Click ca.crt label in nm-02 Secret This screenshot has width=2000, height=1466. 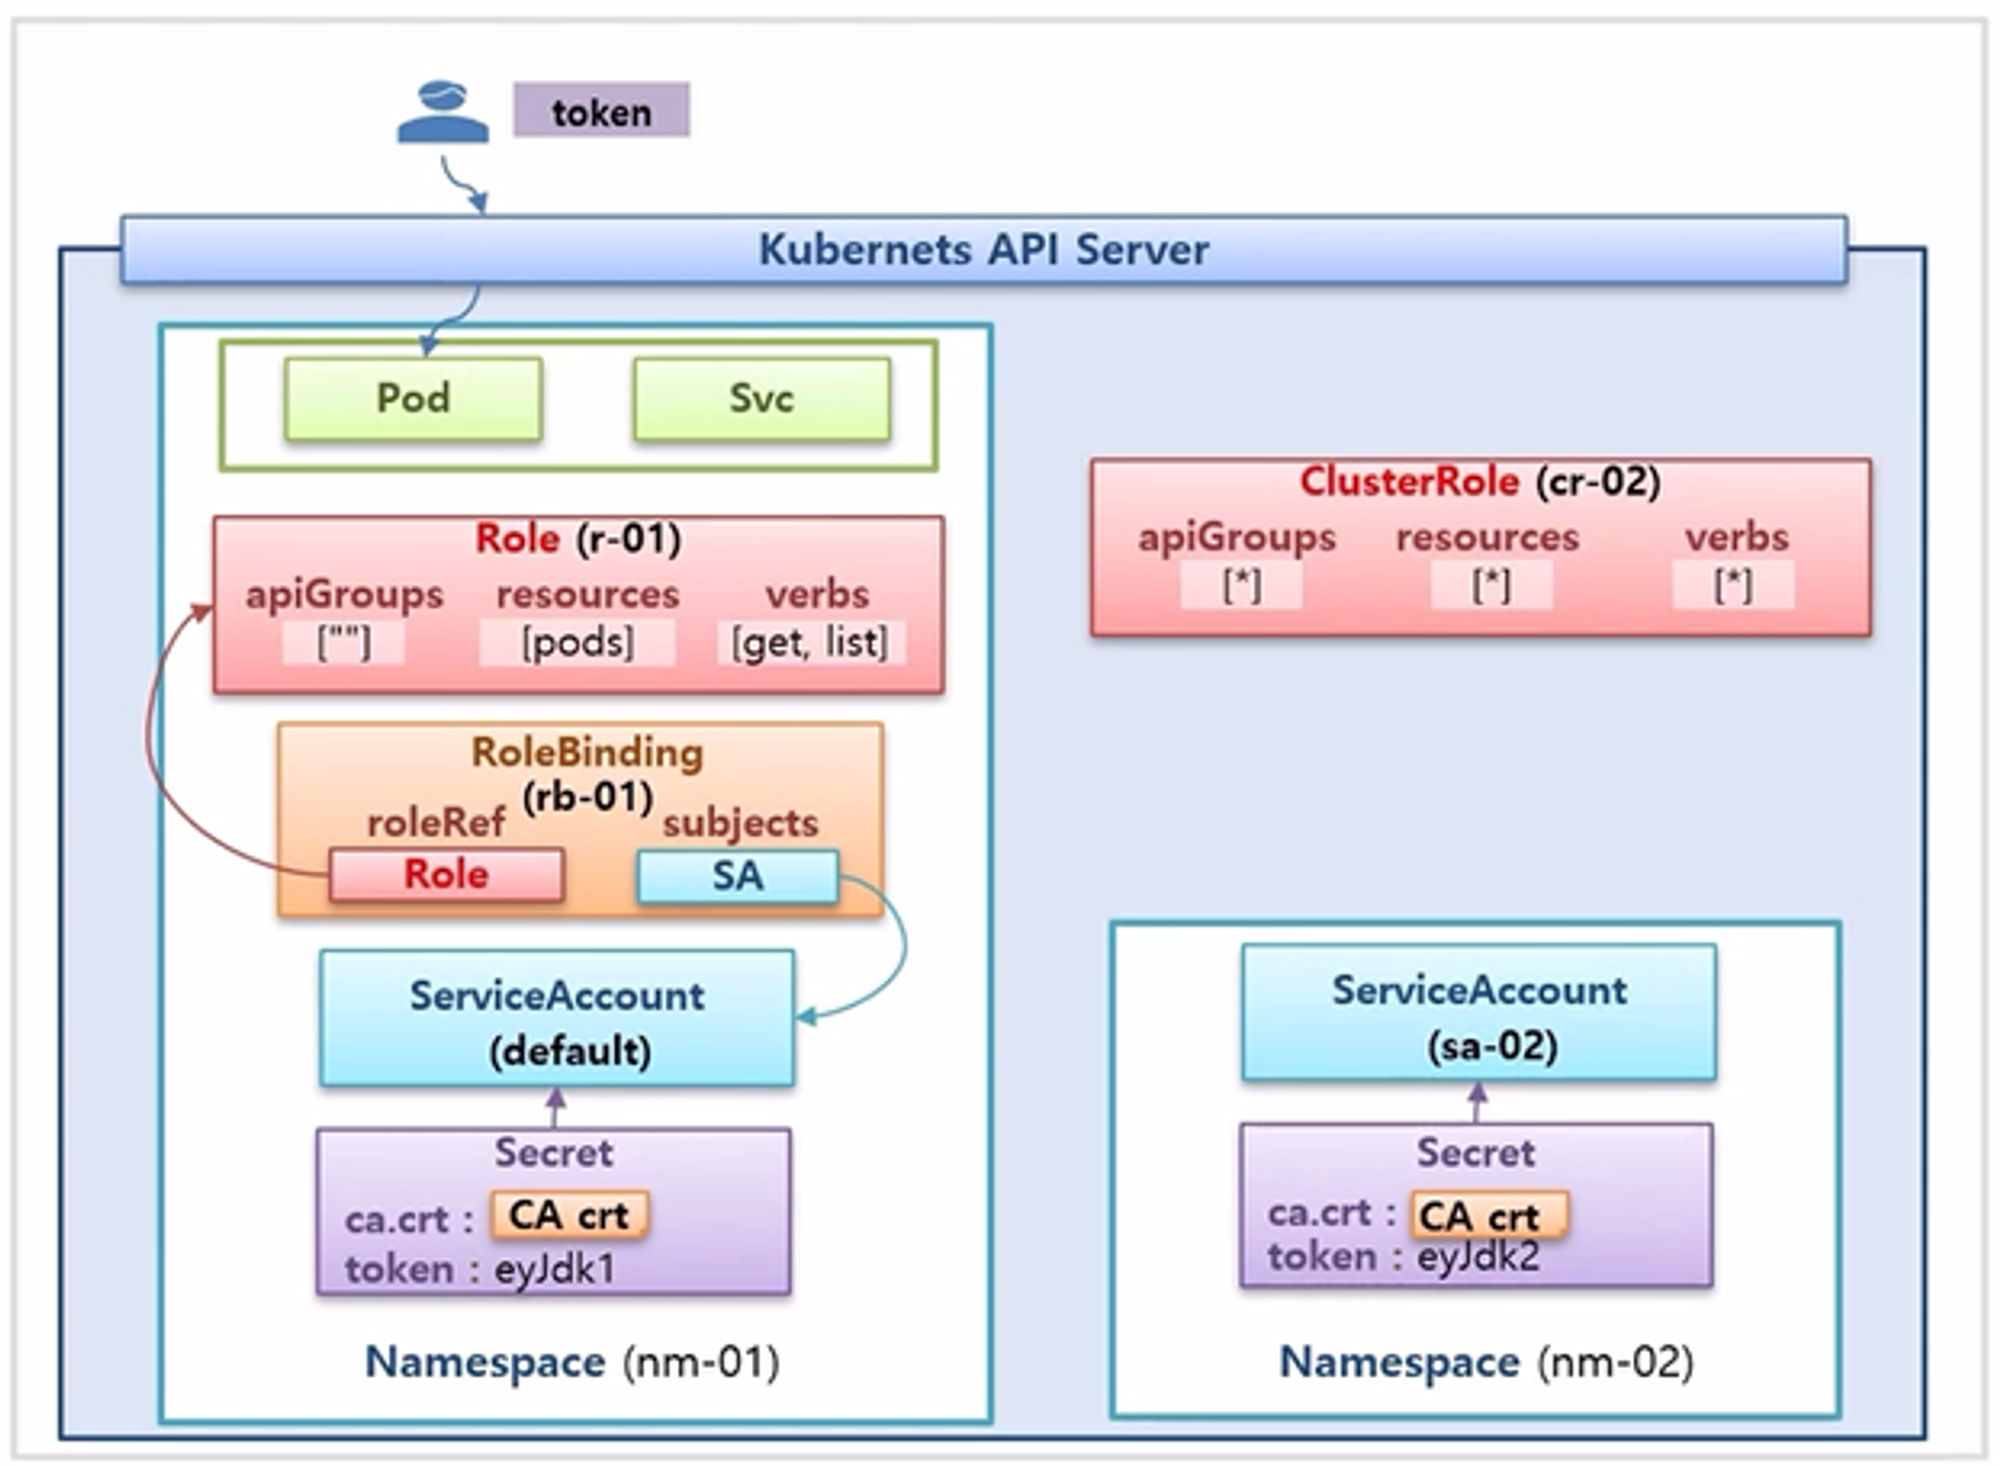point(1332,1213)
